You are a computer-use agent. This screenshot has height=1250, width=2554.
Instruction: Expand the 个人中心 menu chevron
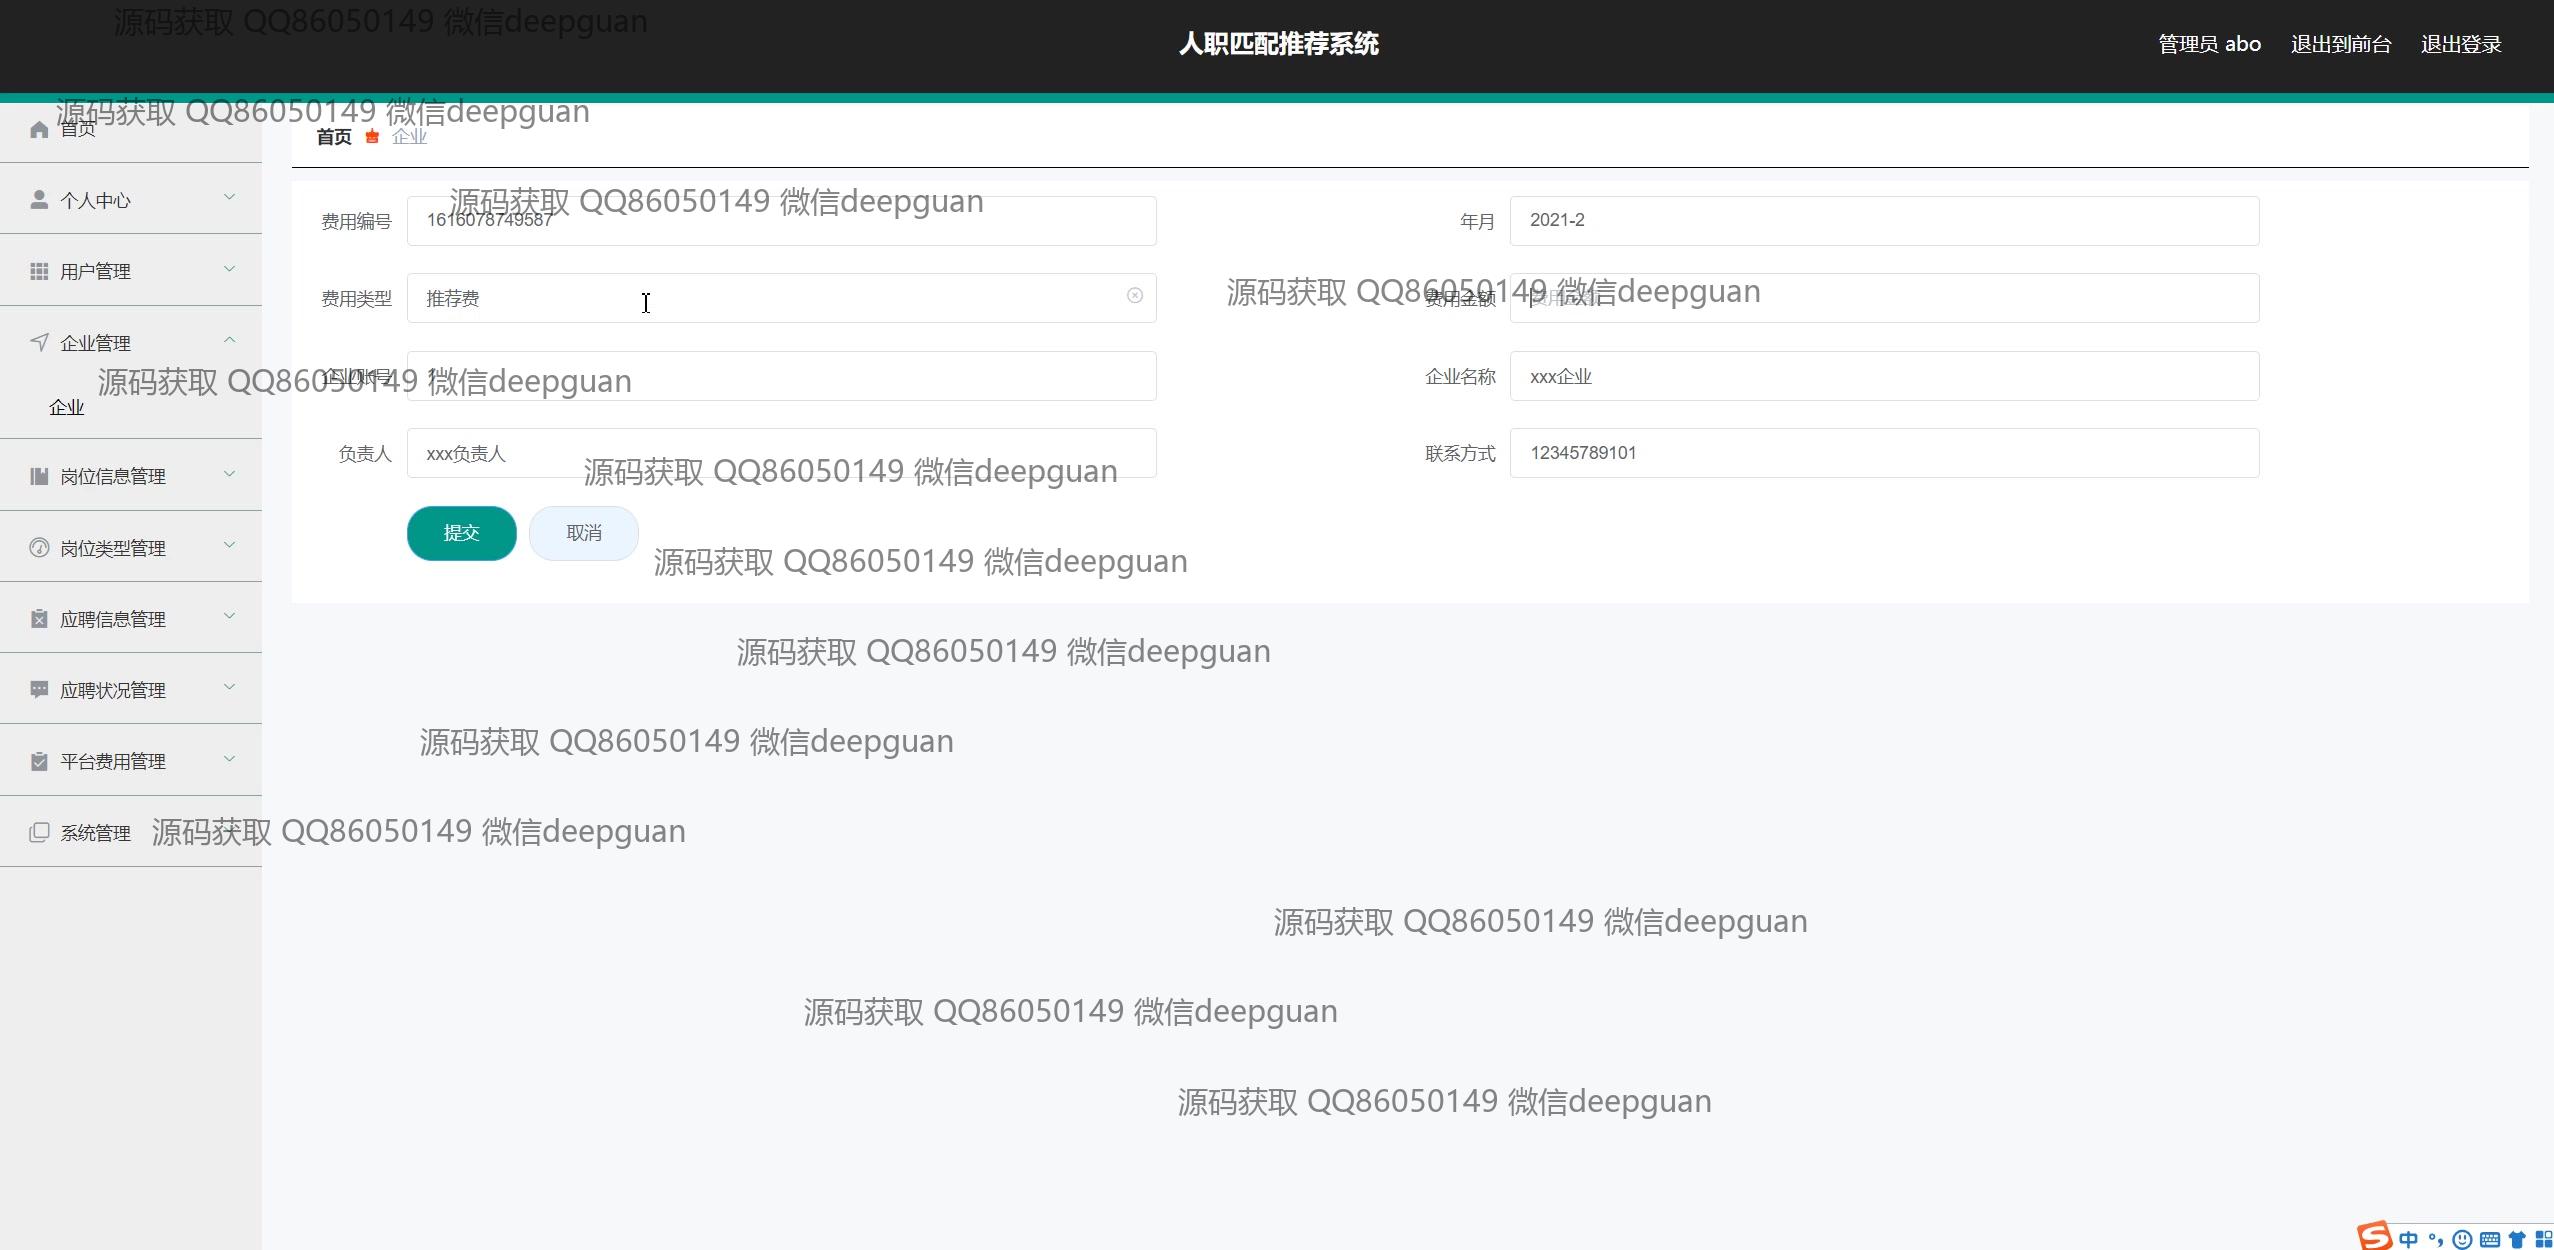point(229,197)
